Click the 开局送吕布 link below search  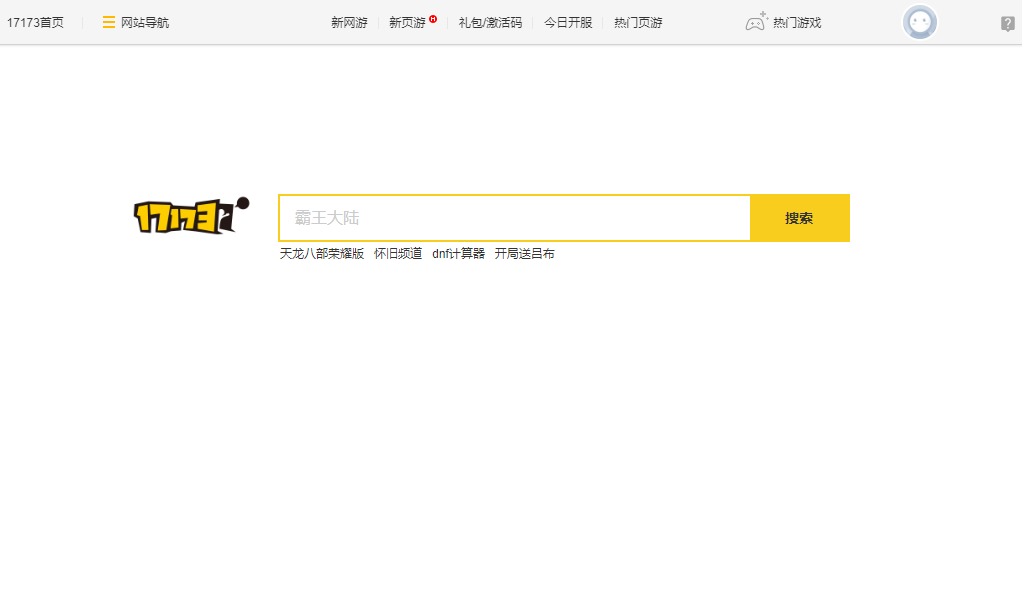(x=525, y=254)
